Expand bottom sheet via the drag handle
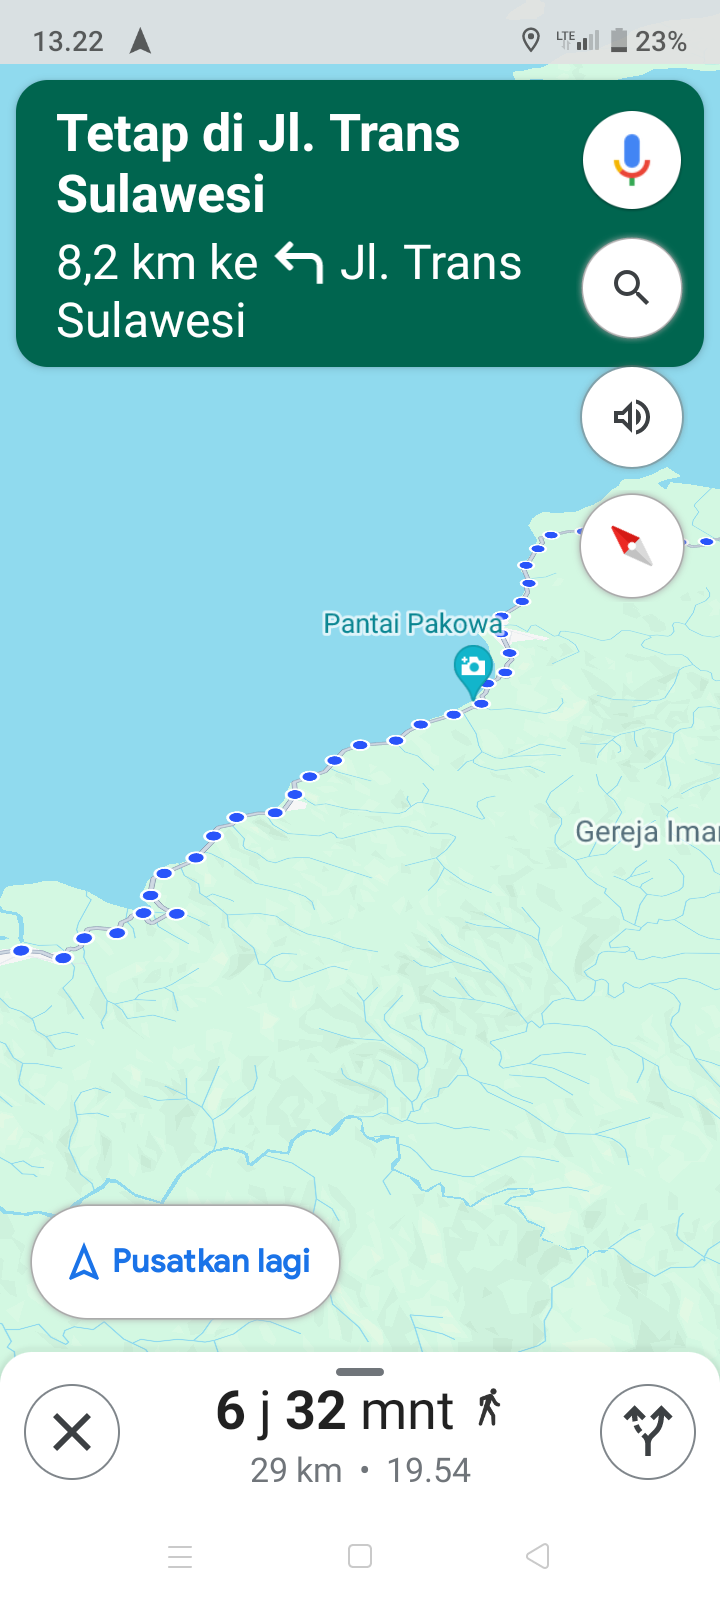 (x=360, y=1372)
